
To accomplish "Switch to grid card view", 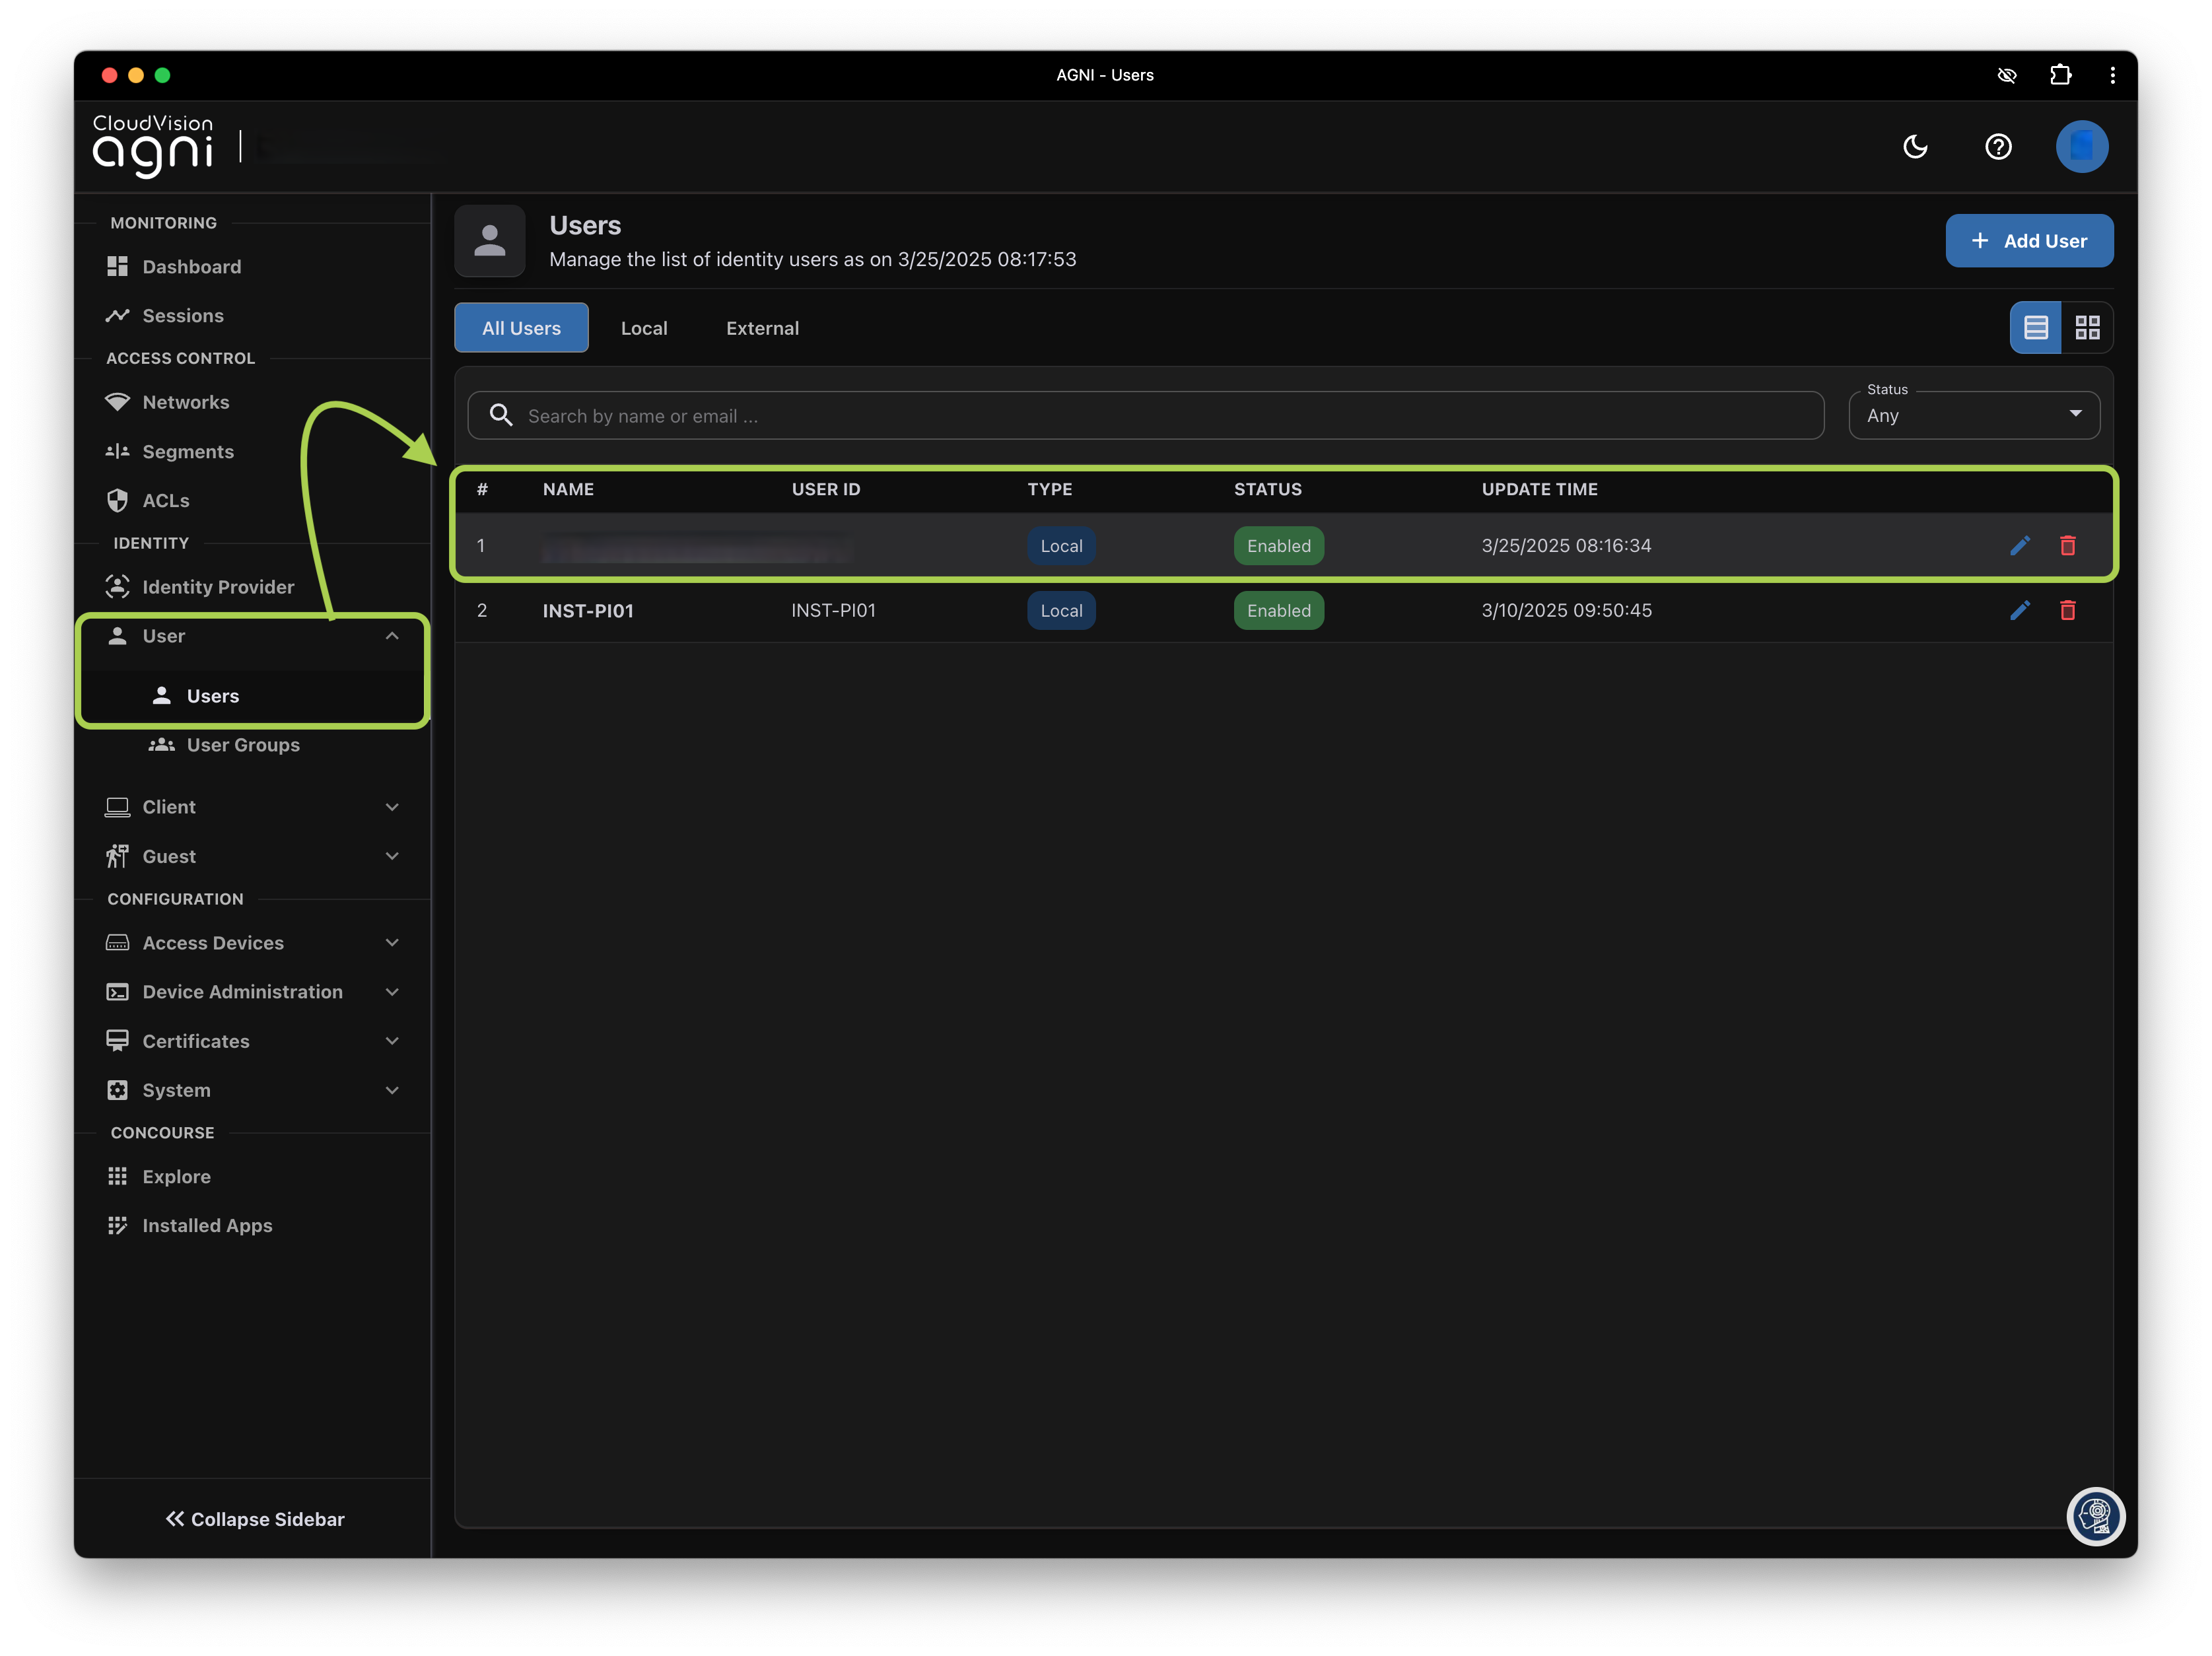I will (x=2087, y=327).
